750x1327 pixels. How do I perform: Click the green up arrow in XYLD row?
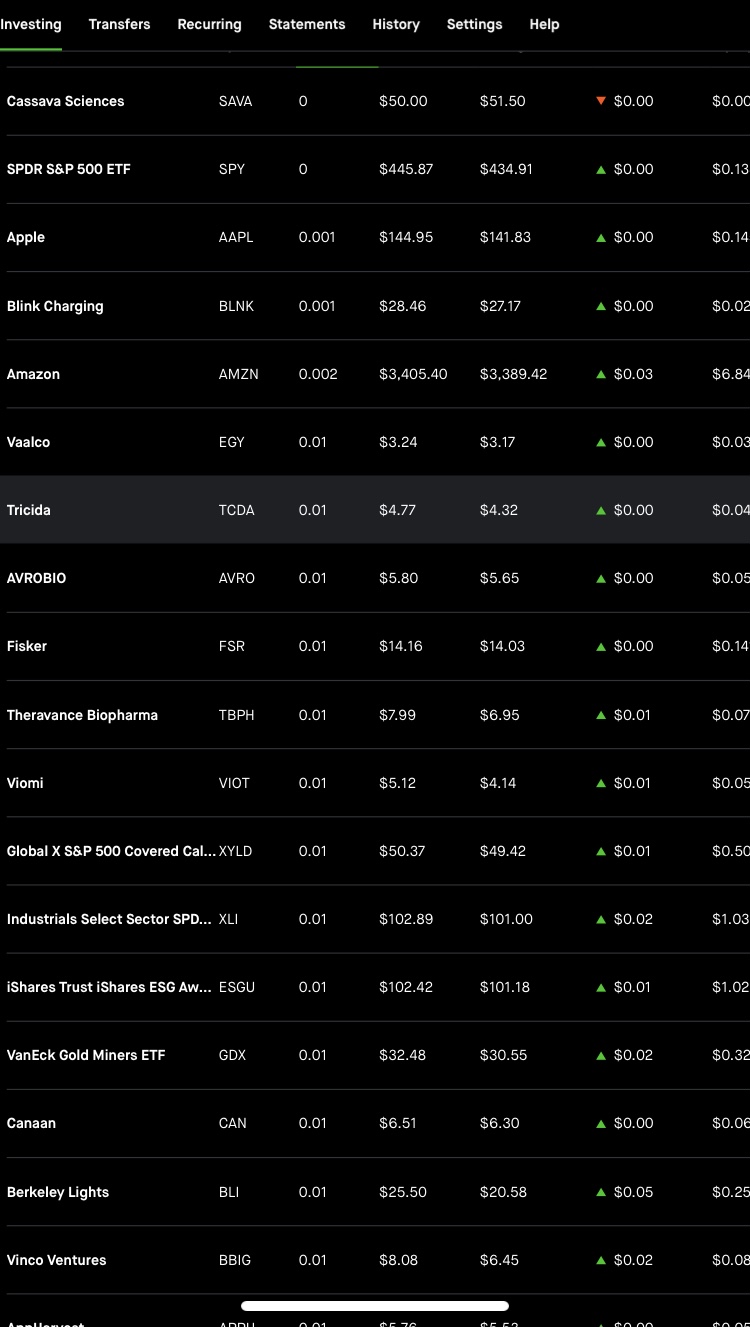coord(601,851)
